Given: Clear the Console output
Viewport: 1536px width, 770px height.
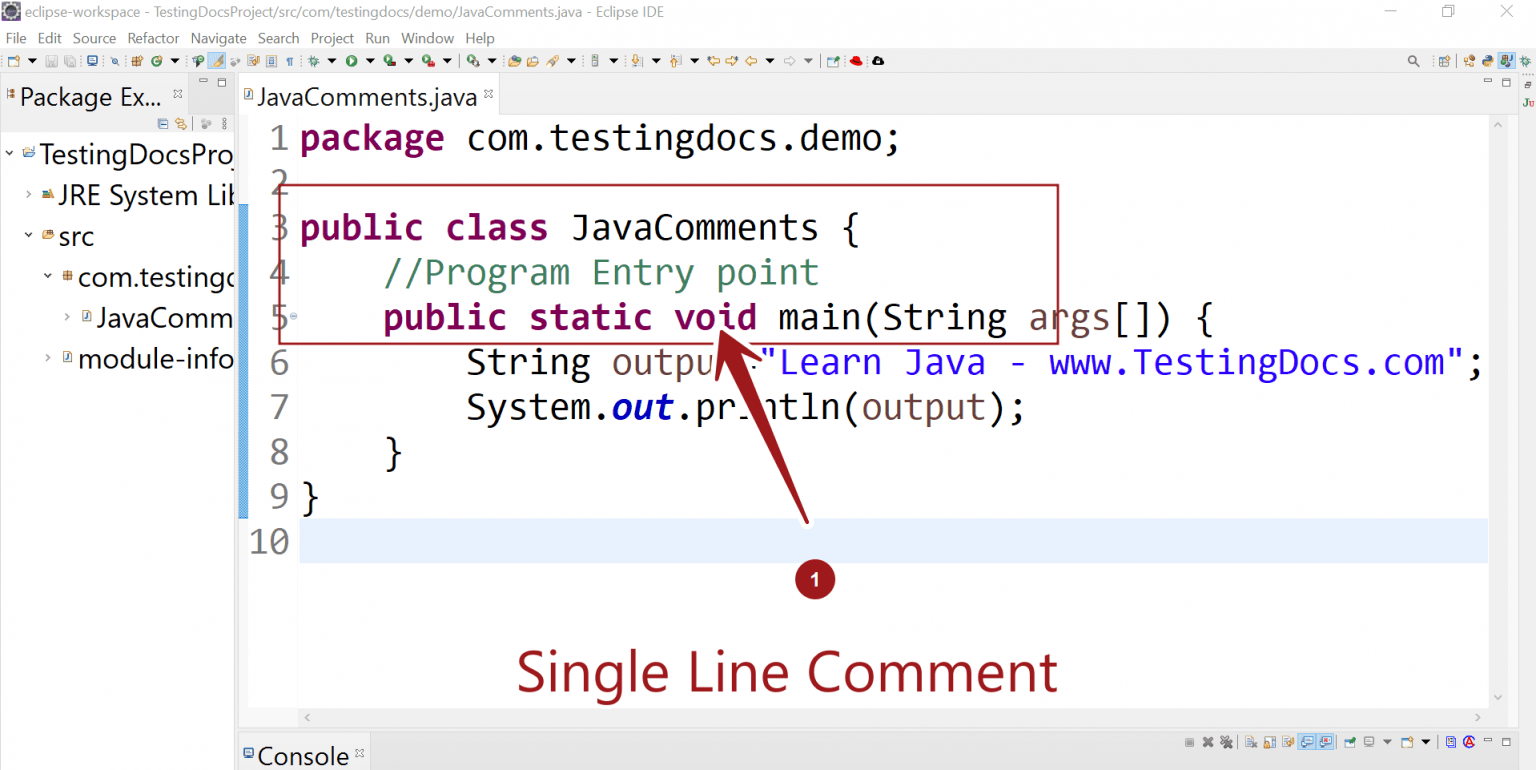Looking at the screenshot, I should click(1252, 741).
